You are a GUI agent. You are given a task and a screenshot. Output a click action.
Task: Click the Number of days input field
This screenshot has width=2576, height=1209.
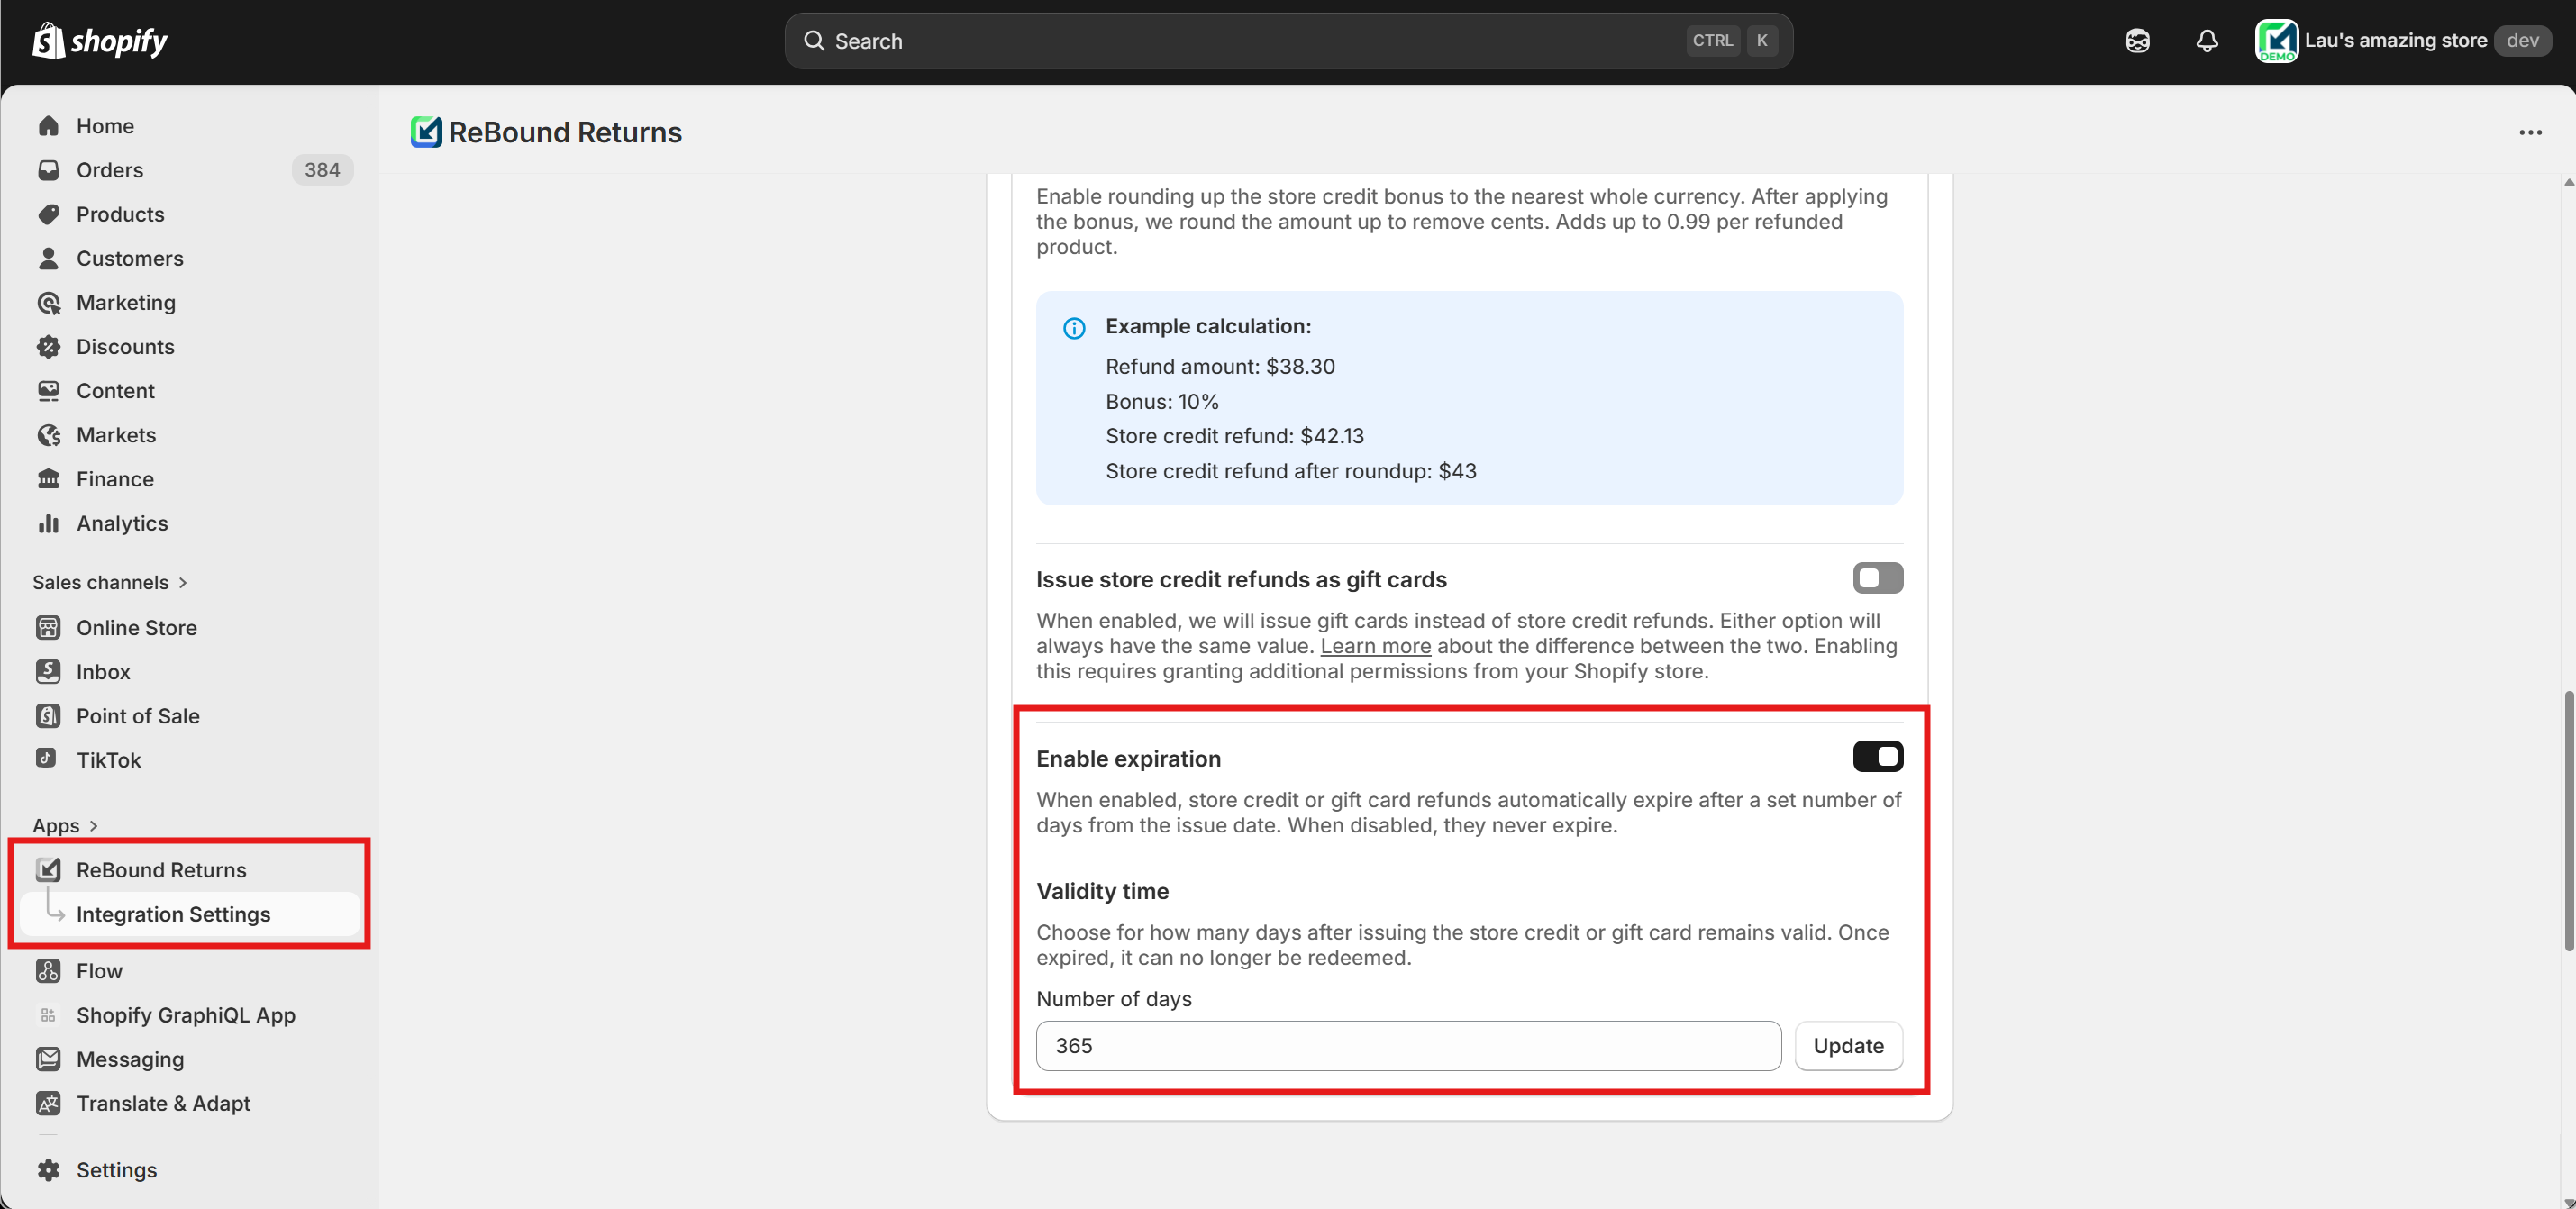pyautogui.click(x=1407, y=1046)
